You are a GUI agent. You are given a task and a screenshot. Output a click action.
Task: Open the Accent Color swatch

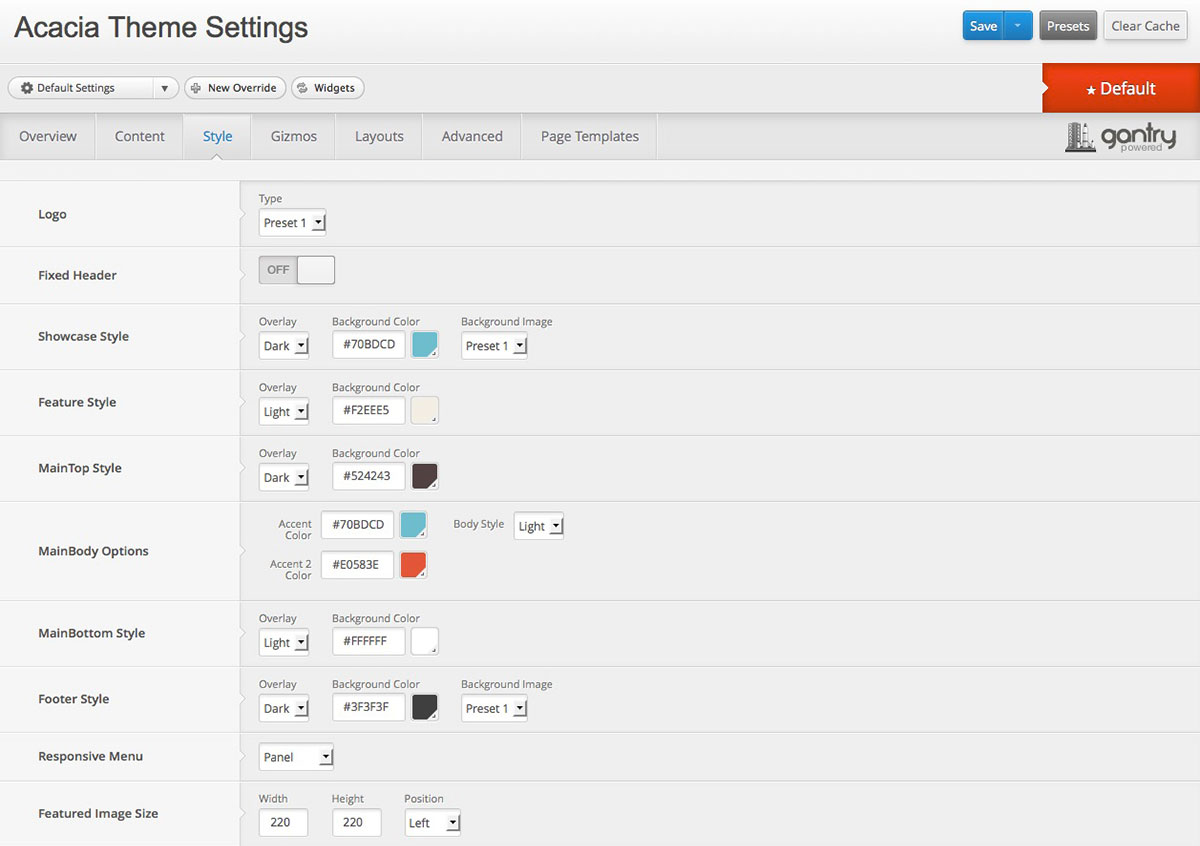pos(414,525)
